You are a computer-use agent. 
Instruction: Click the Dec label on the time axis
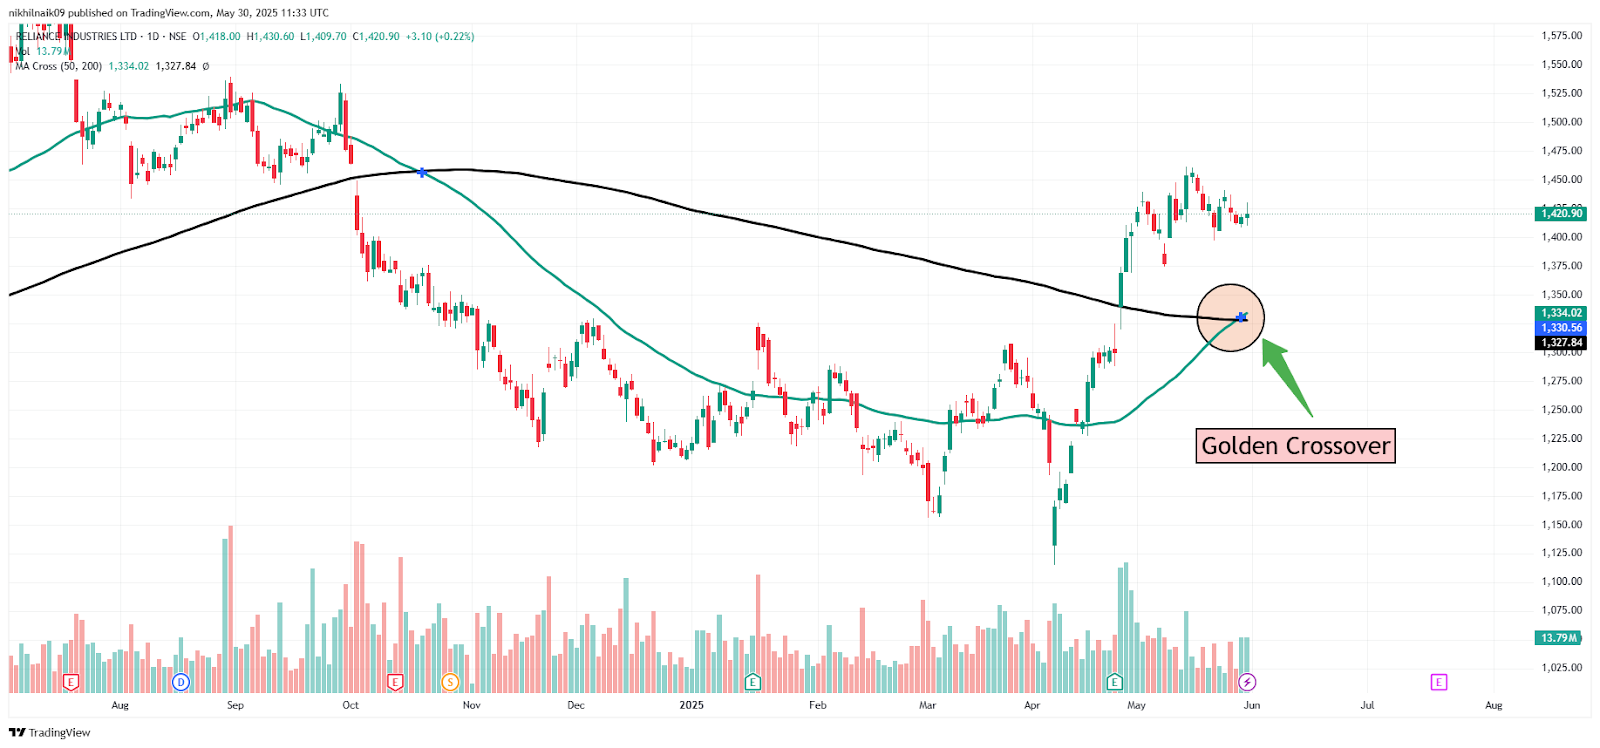(x=576, y=705)
